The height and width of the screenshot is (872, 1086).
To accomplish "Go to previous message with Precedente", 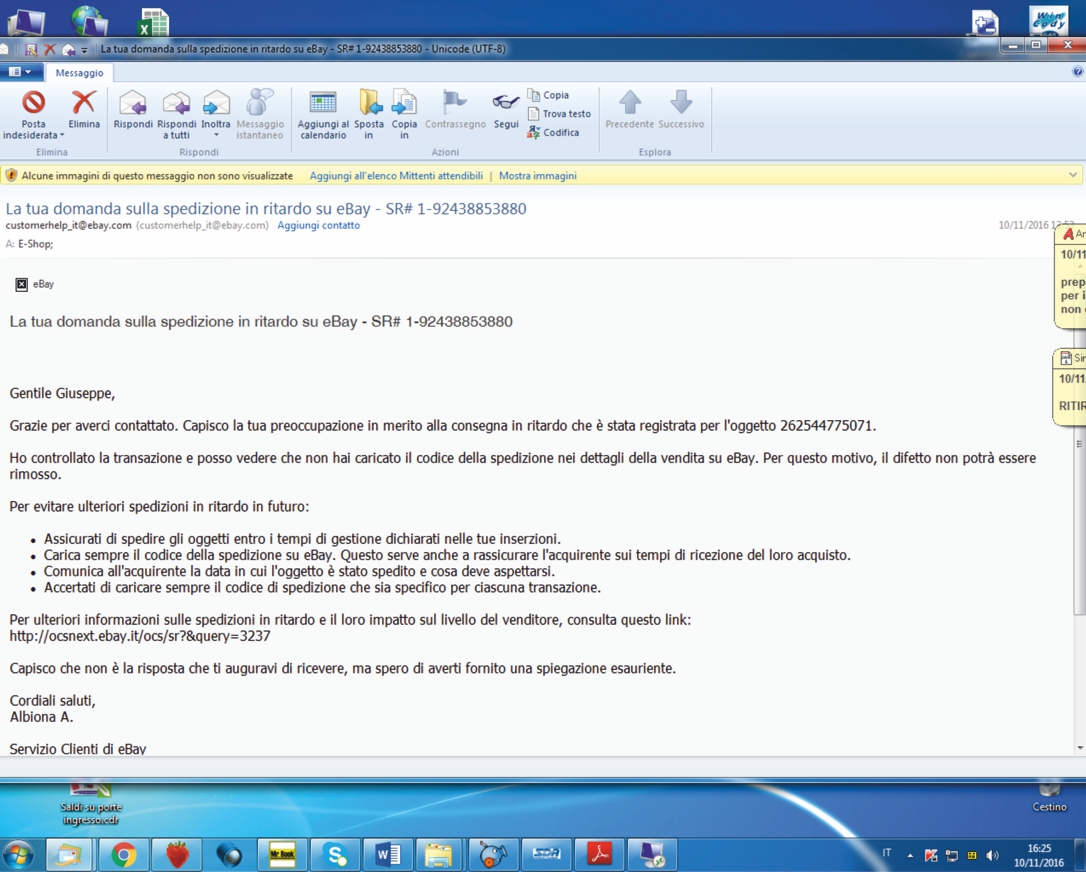I will point(630,109).
